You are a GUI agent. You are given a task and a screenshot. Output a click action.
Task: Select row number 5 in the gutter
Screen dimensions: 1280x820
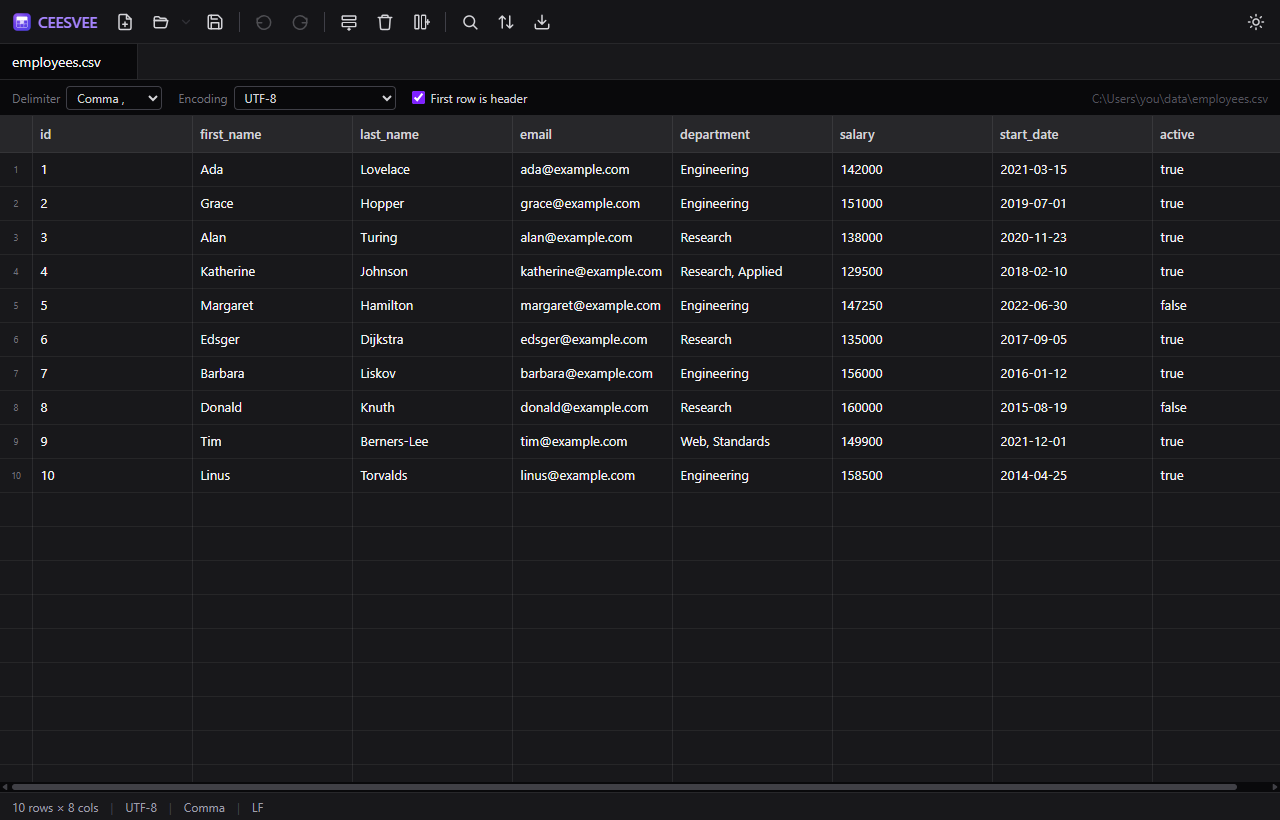pos(16,306)
